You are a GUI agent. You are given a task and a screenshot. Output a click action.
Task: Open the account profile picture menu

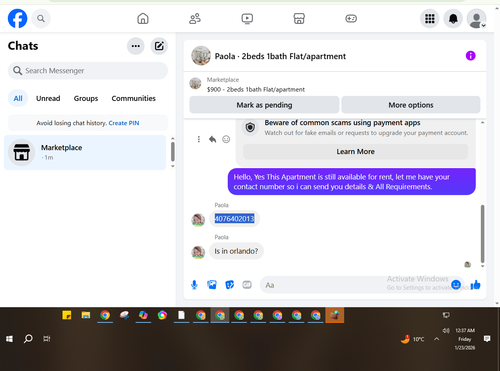point(476,19)
